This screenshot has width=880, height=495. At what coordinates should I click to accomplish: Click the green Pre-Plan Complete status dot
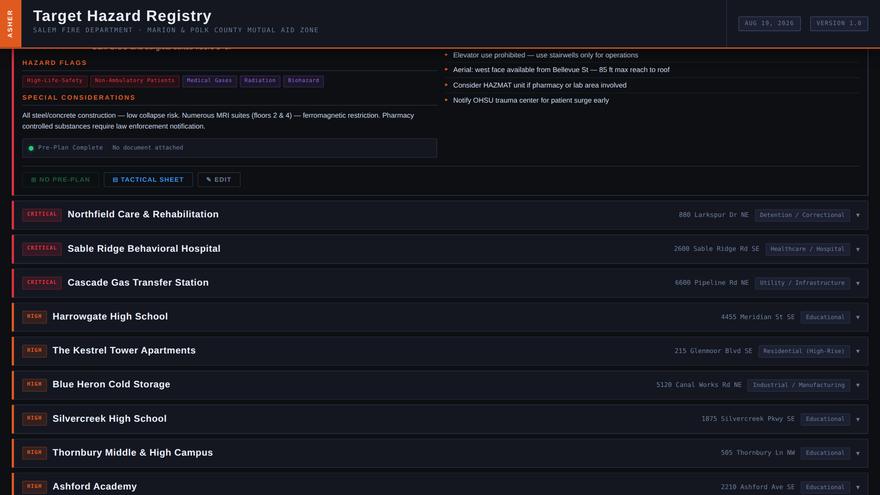(31, 148)
